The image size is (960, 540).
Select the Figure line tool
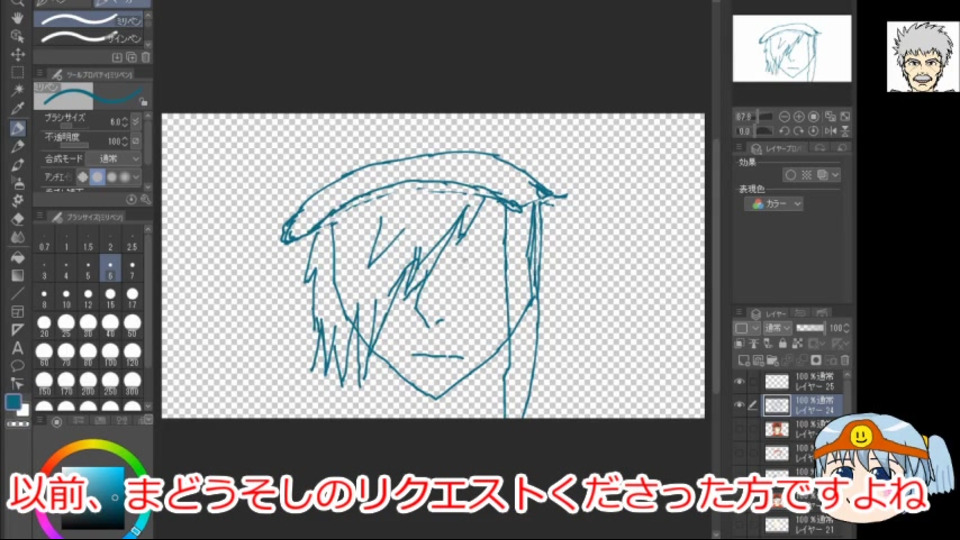17,293
